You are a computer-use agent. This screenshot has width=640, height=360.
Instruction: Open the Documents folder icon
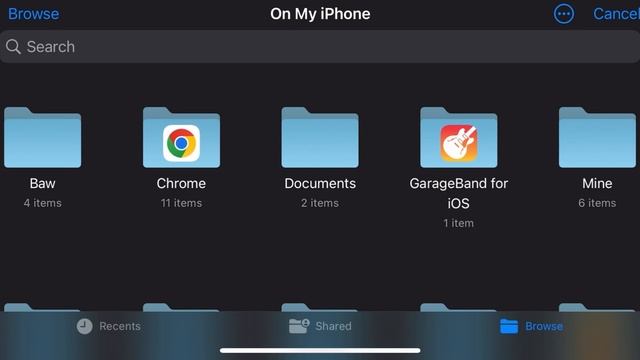click(320, 137)
